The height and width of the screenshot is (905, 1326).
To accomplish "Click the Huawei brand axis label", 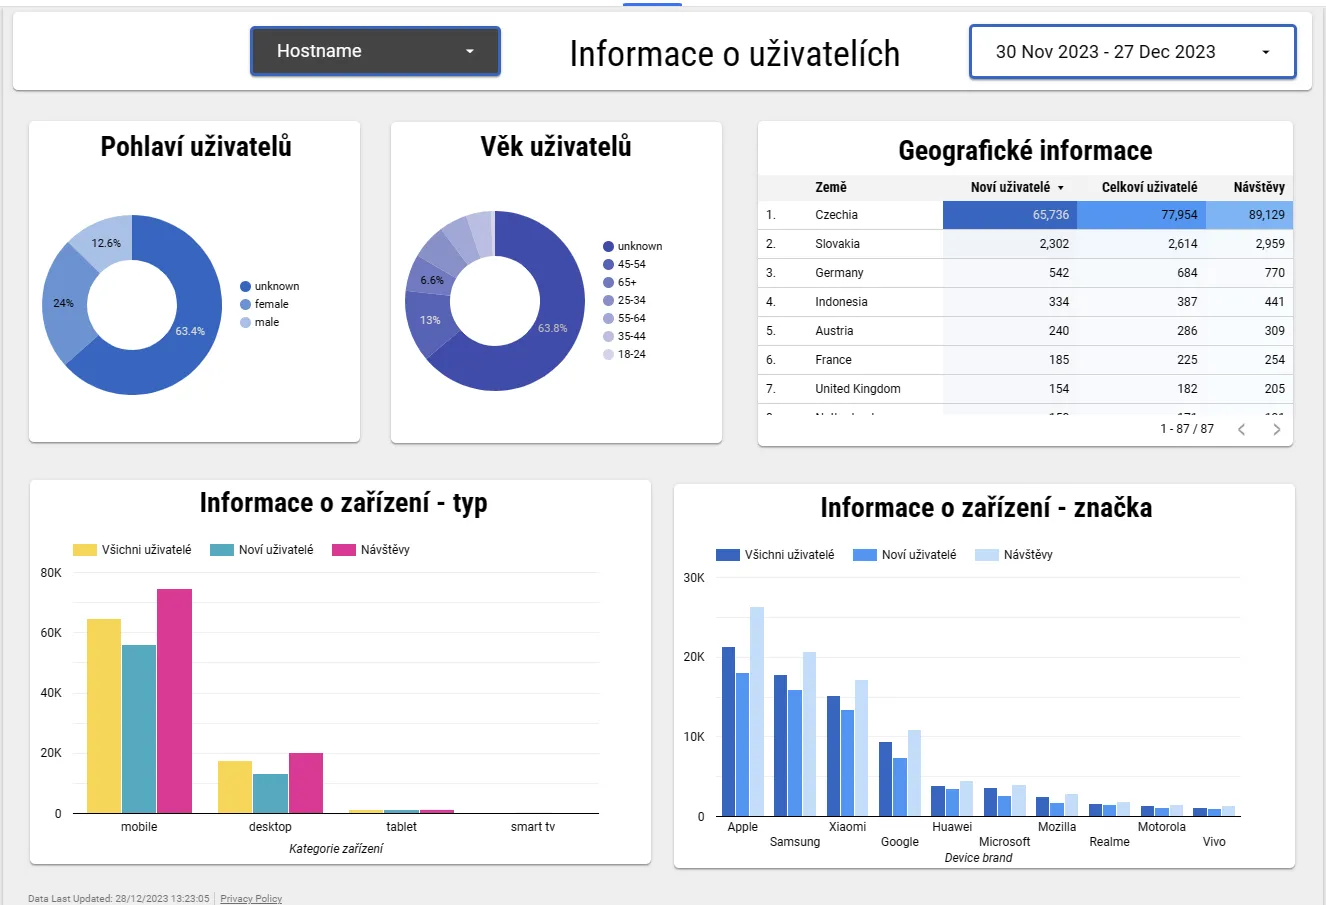I will pyautogui.click(x=952, y=827).
